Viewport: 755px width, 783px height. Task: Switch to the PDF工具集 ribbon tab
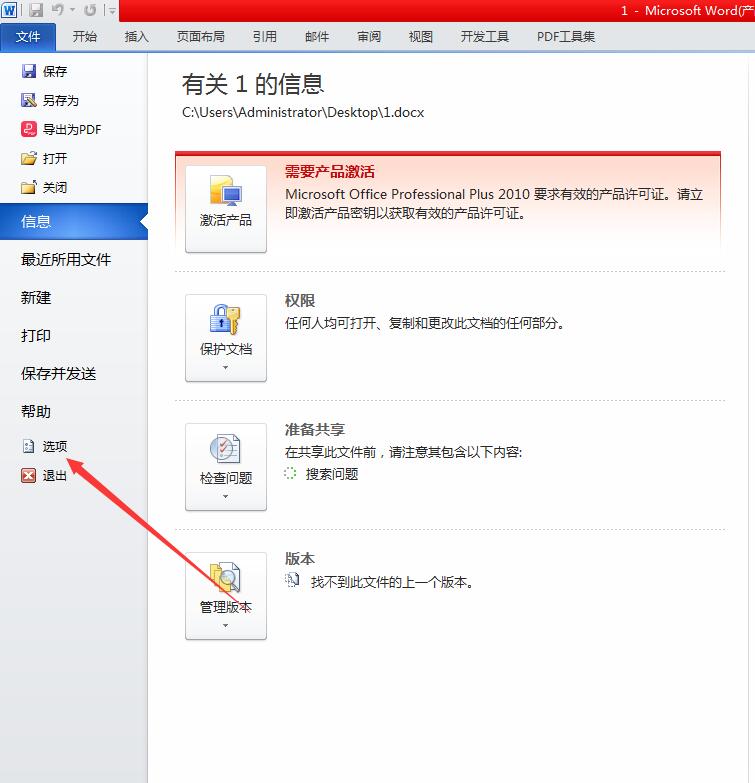[566, 36]
